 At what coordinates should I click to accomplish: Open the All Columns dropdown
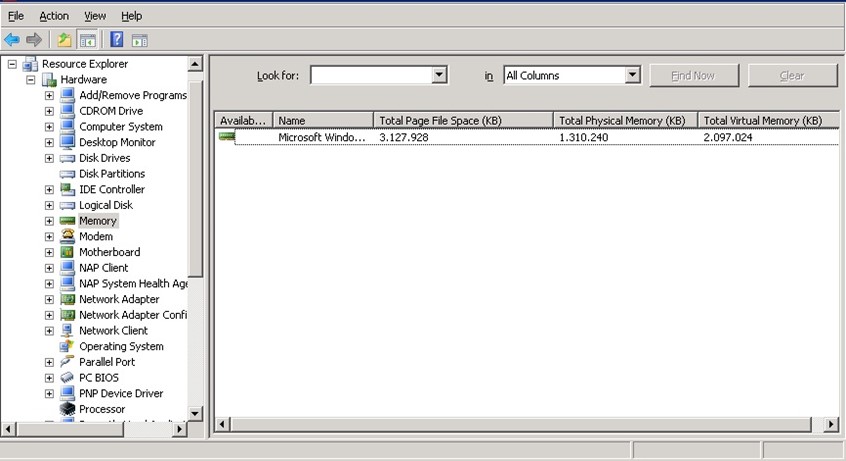632,75
